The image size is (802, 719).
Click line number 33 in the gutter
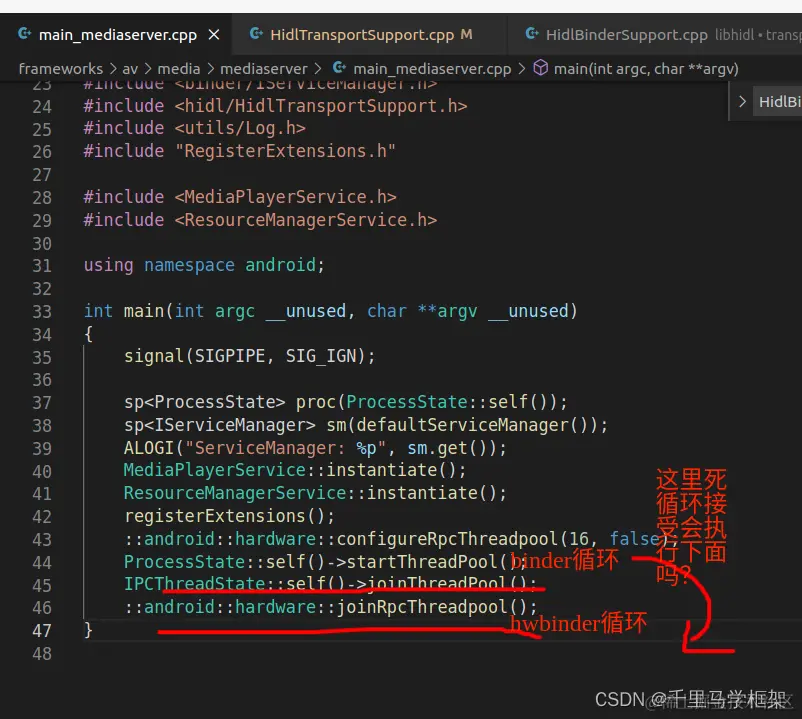[42, 312]
